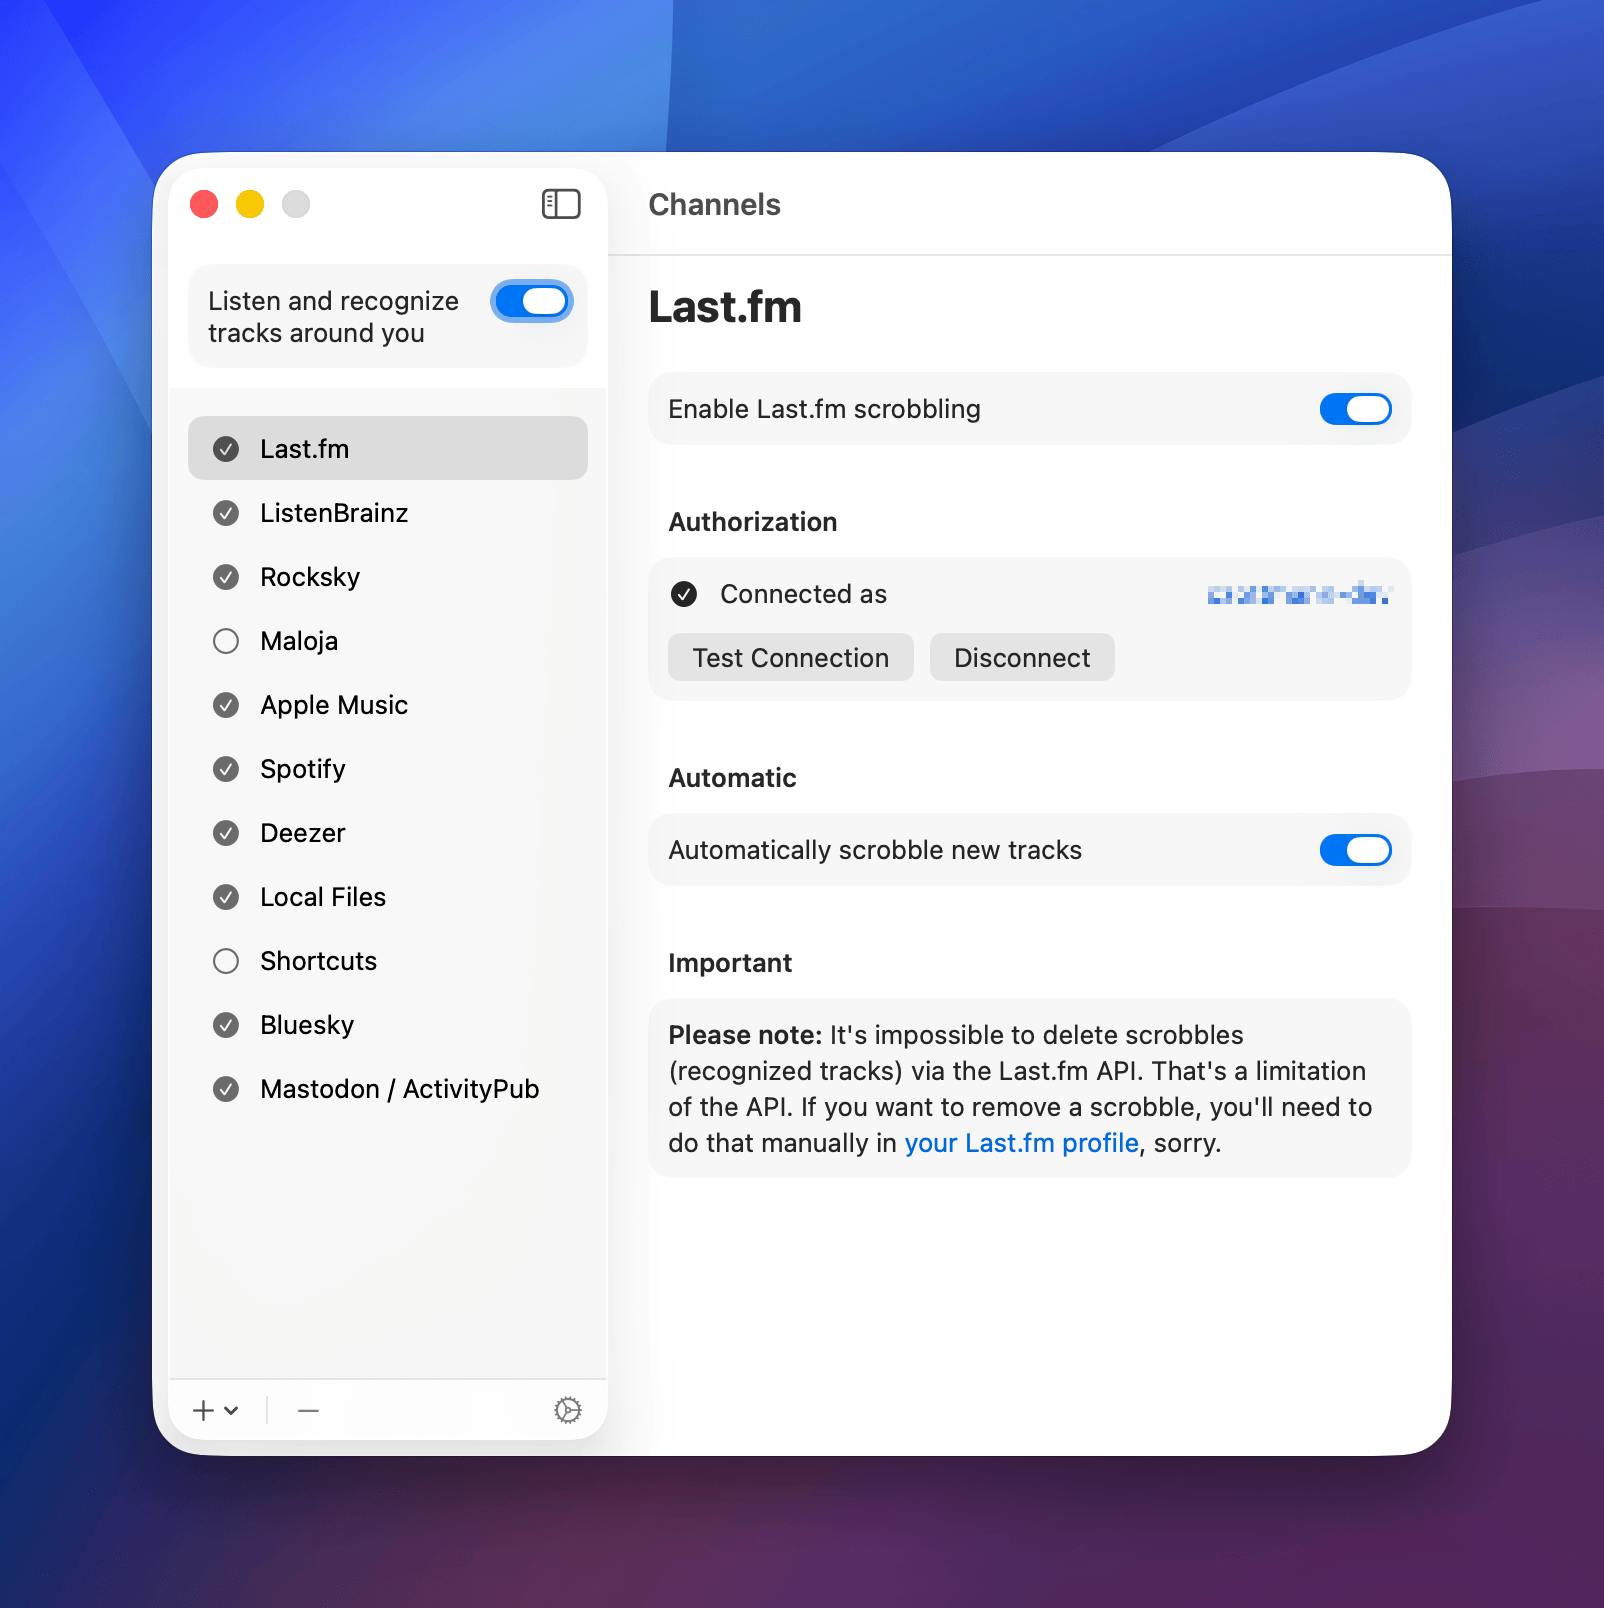This screenshot has width=1604, height=1608.
Task: Click the Disconnect button
Action: pos(1022,657)
